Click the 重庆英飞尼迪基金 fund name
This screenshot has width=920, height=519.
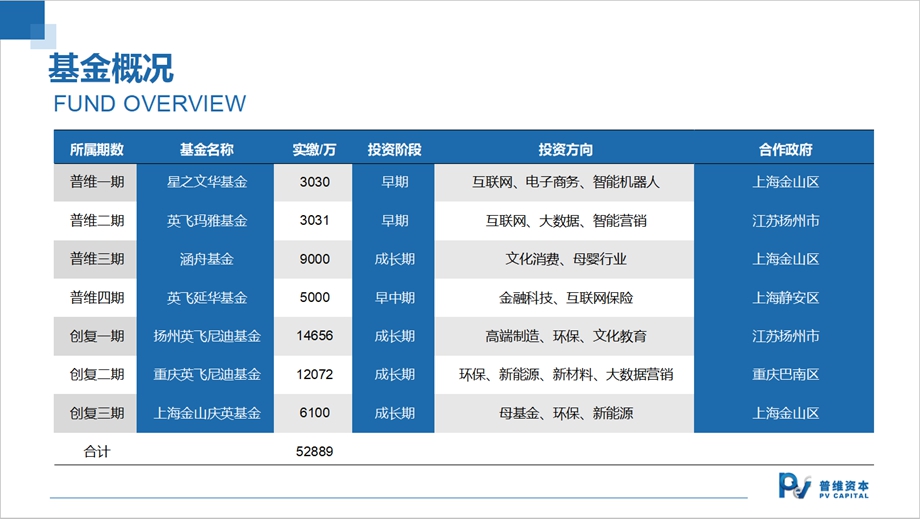pyautogui.click(x=207, y=374)
